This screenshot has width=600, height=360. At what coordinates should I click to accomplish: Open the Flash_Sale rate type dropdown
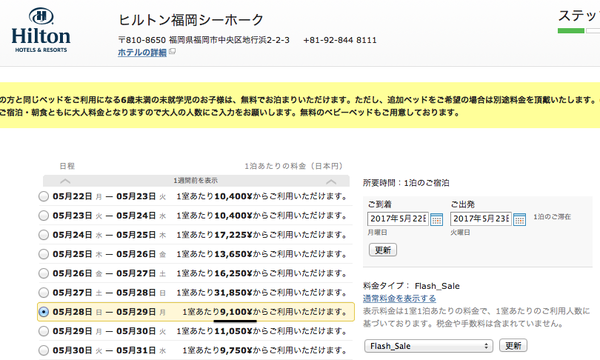pyautogui.click(x=429, y=346)
